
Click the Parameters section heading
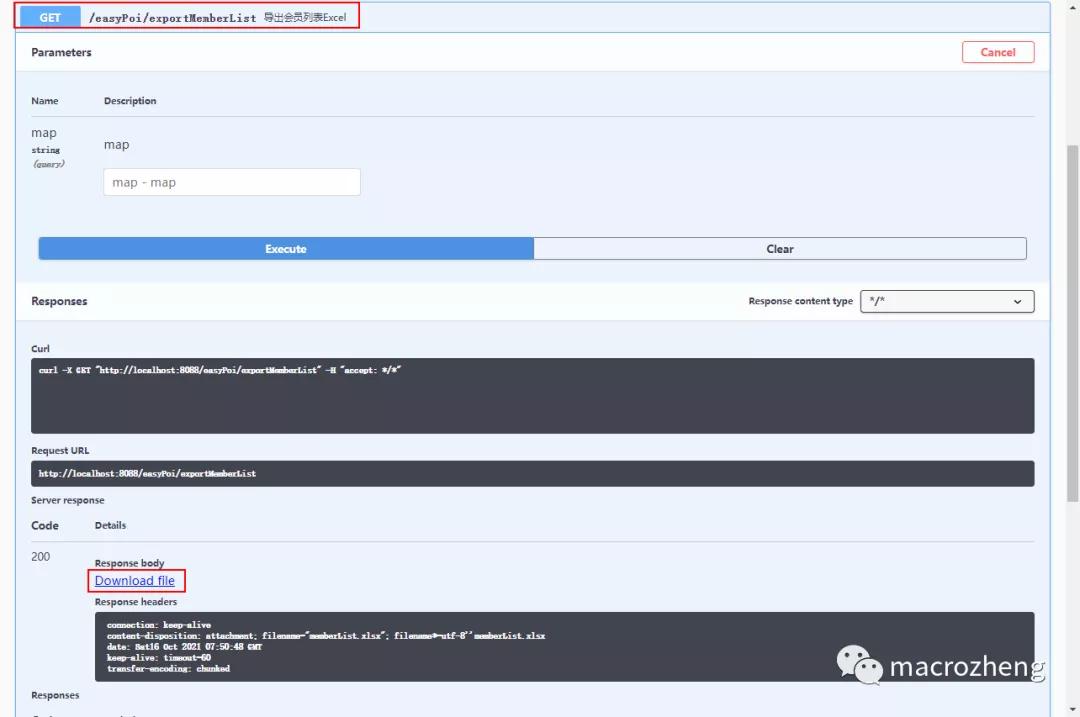click(x=61, y=52)
